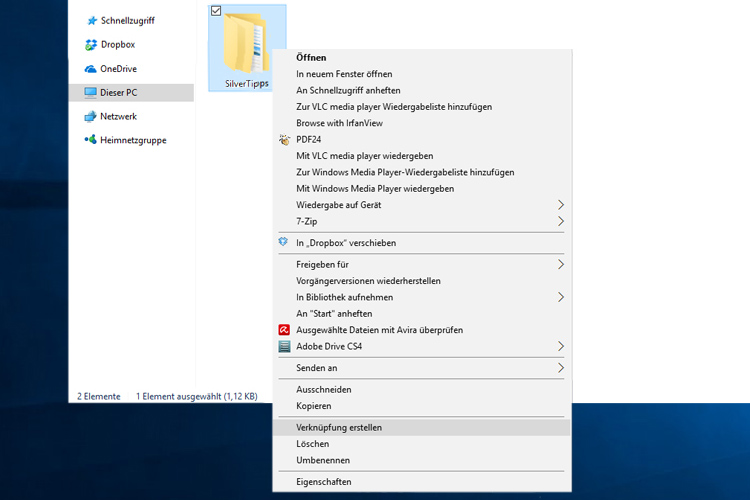Click the Dropbox icon beside verschieben entry
Viewport: 750px width, 500px height.
coord(284,242)
